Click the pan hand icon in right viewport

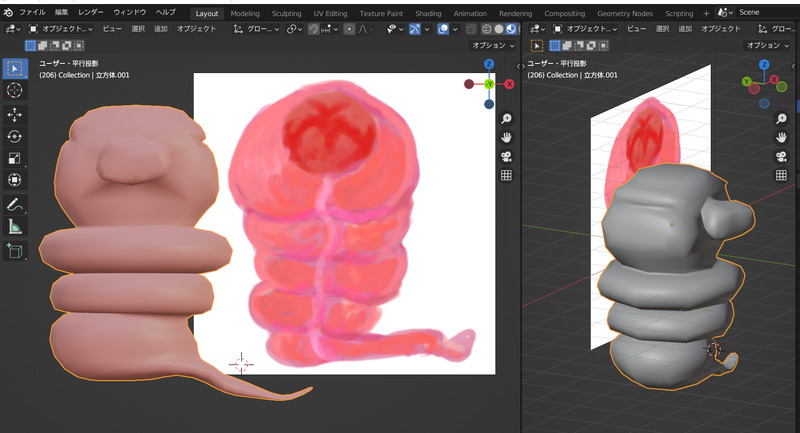tap(781, 137)
